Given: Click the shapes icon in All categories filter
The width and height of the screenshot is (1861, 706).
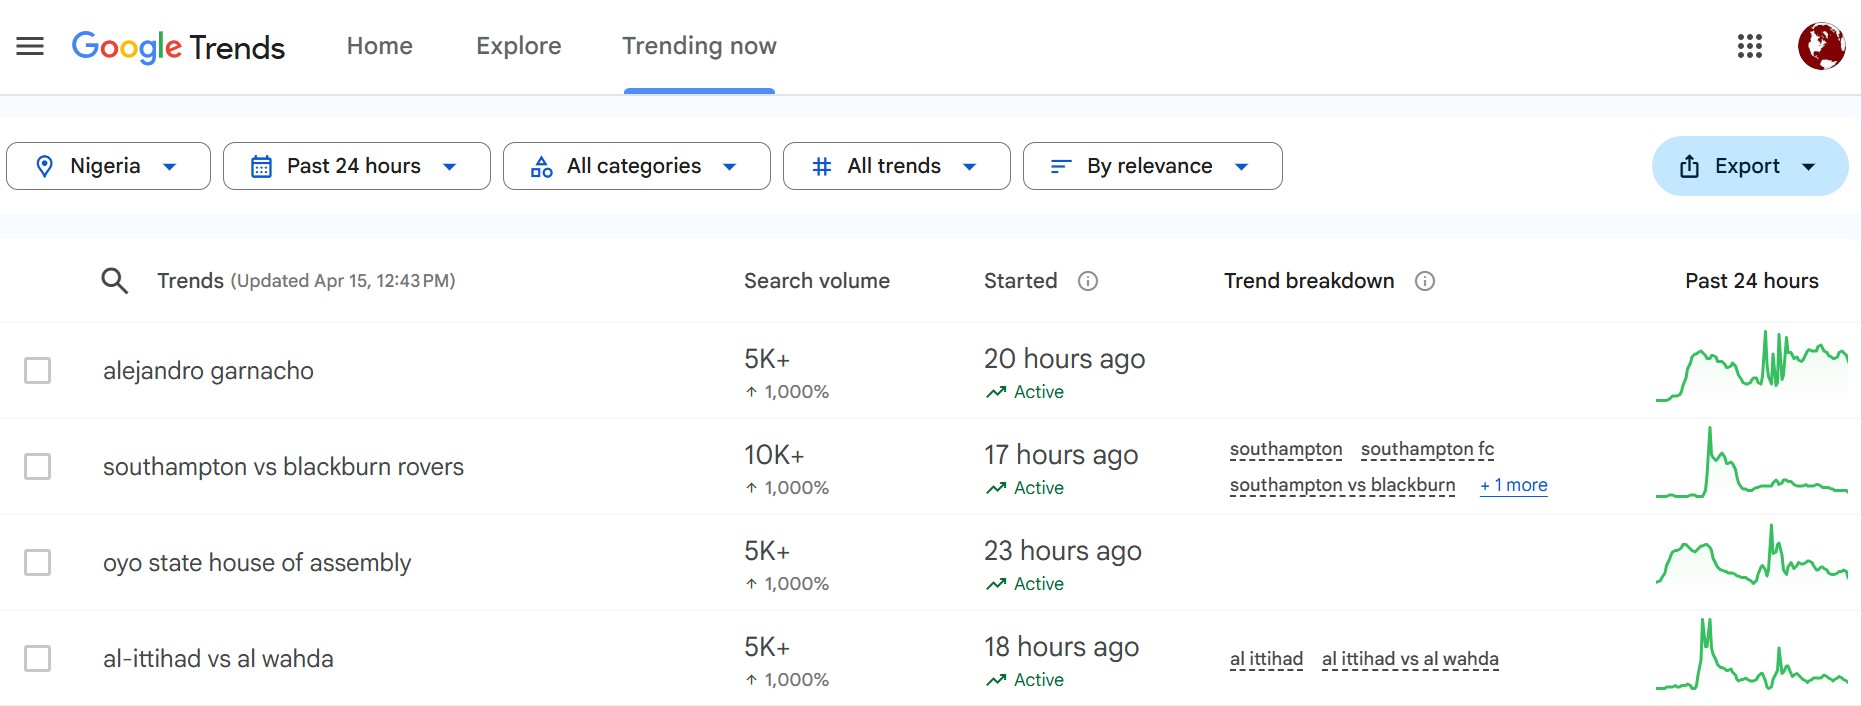Looking at the screenshot, I should tap(541, 166).
